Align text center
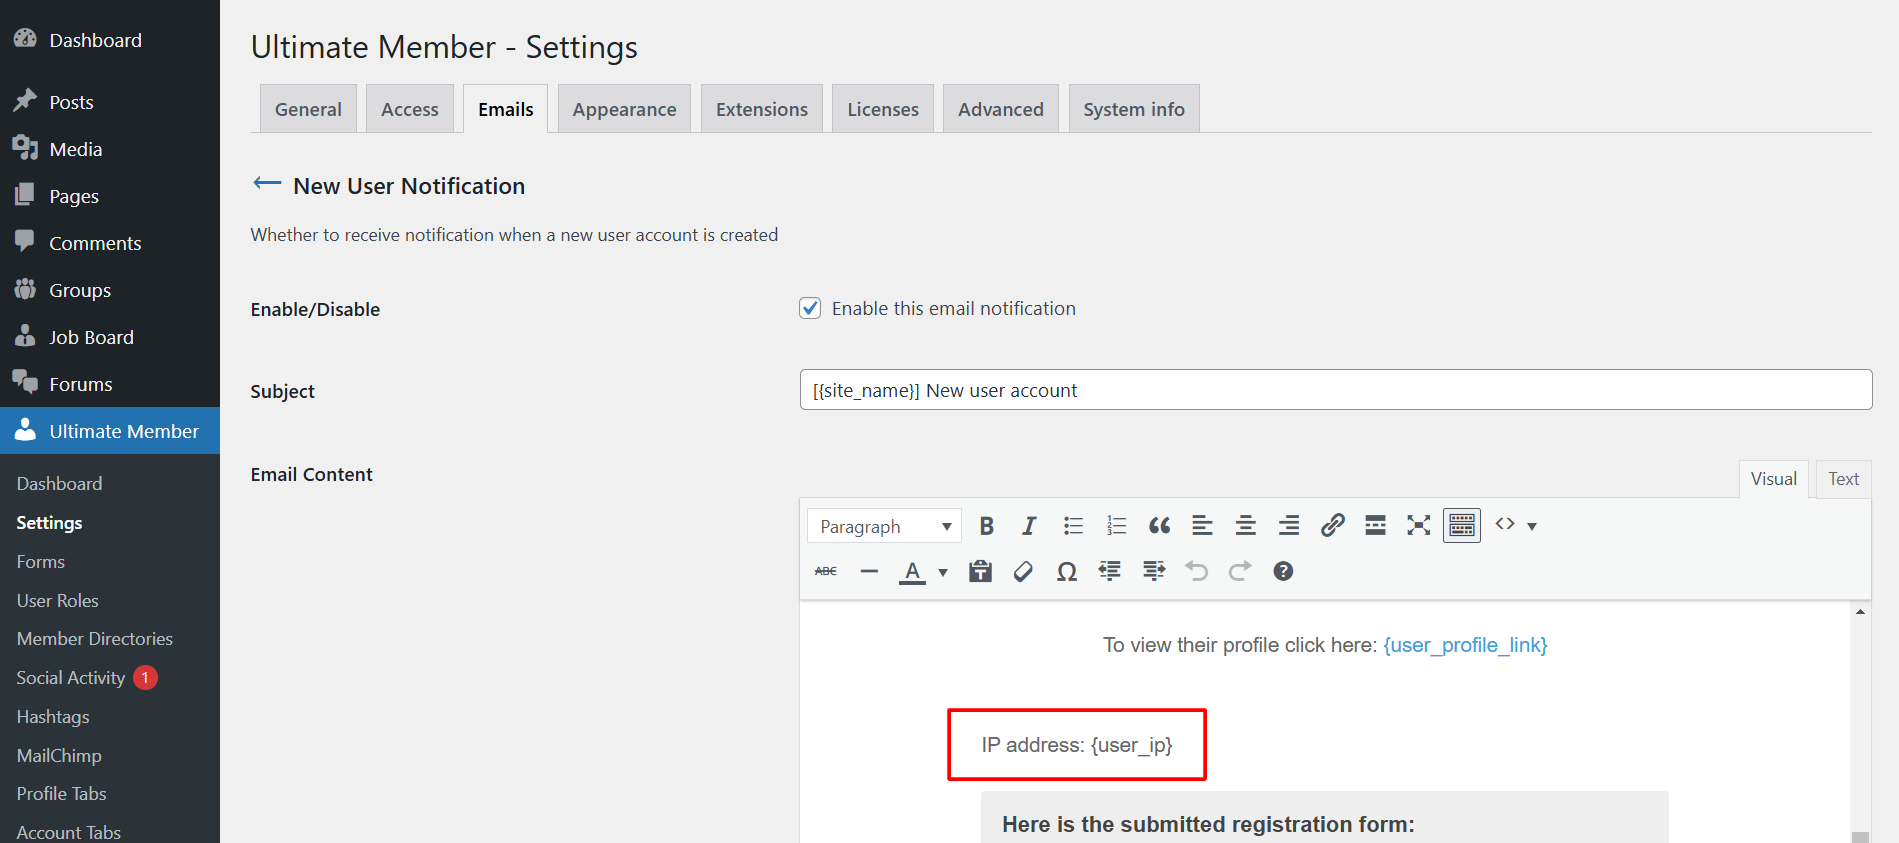Image resolution: width=1899 pixels, height=843 pixels. [x=1245, y=526]
